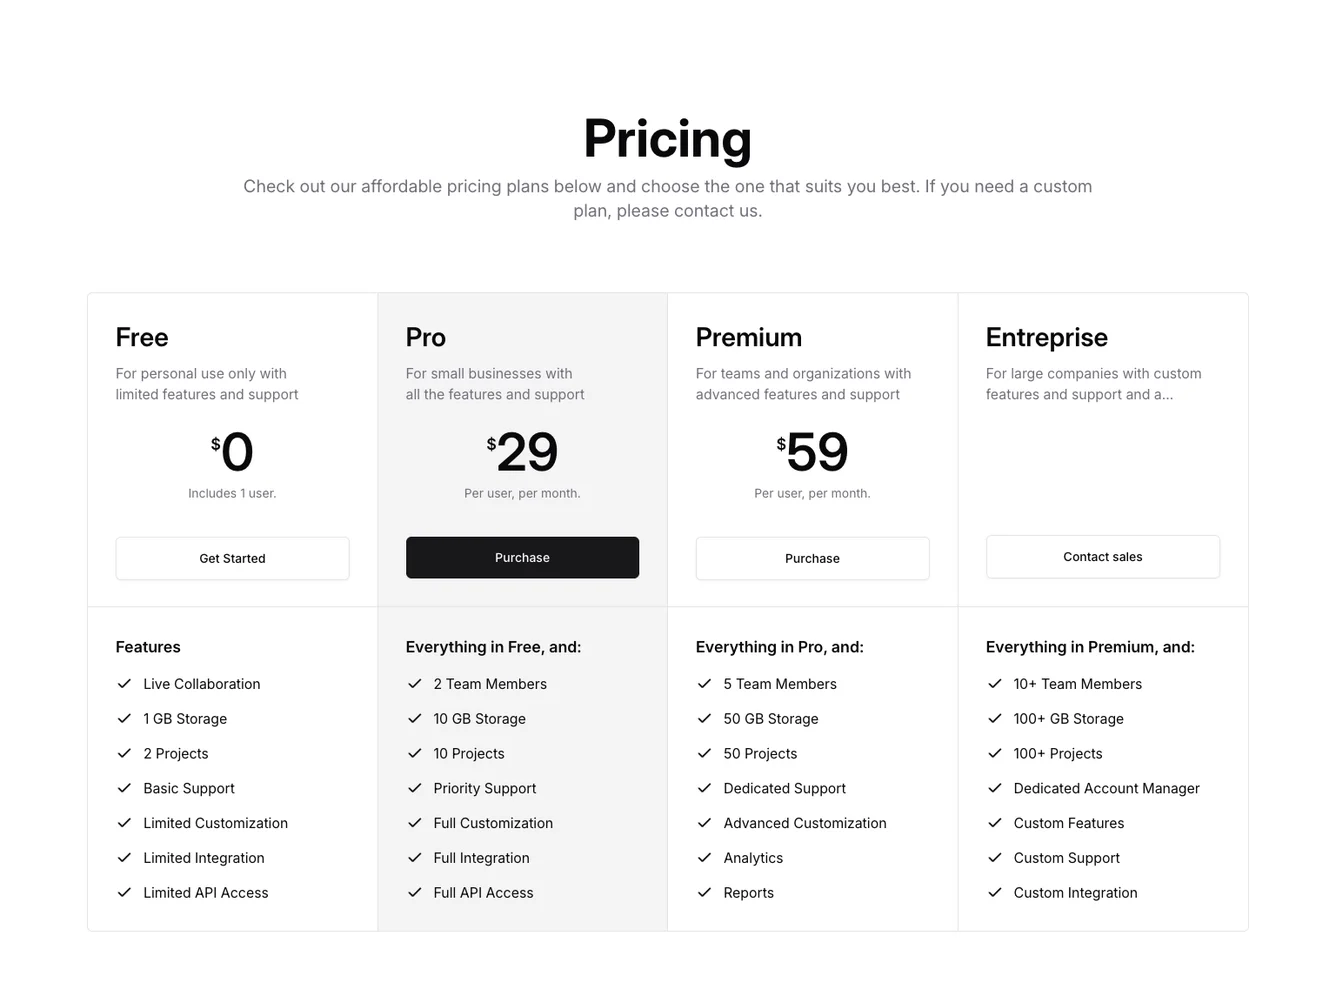Select the checkmark beside Full API Access

pos(415,893)
